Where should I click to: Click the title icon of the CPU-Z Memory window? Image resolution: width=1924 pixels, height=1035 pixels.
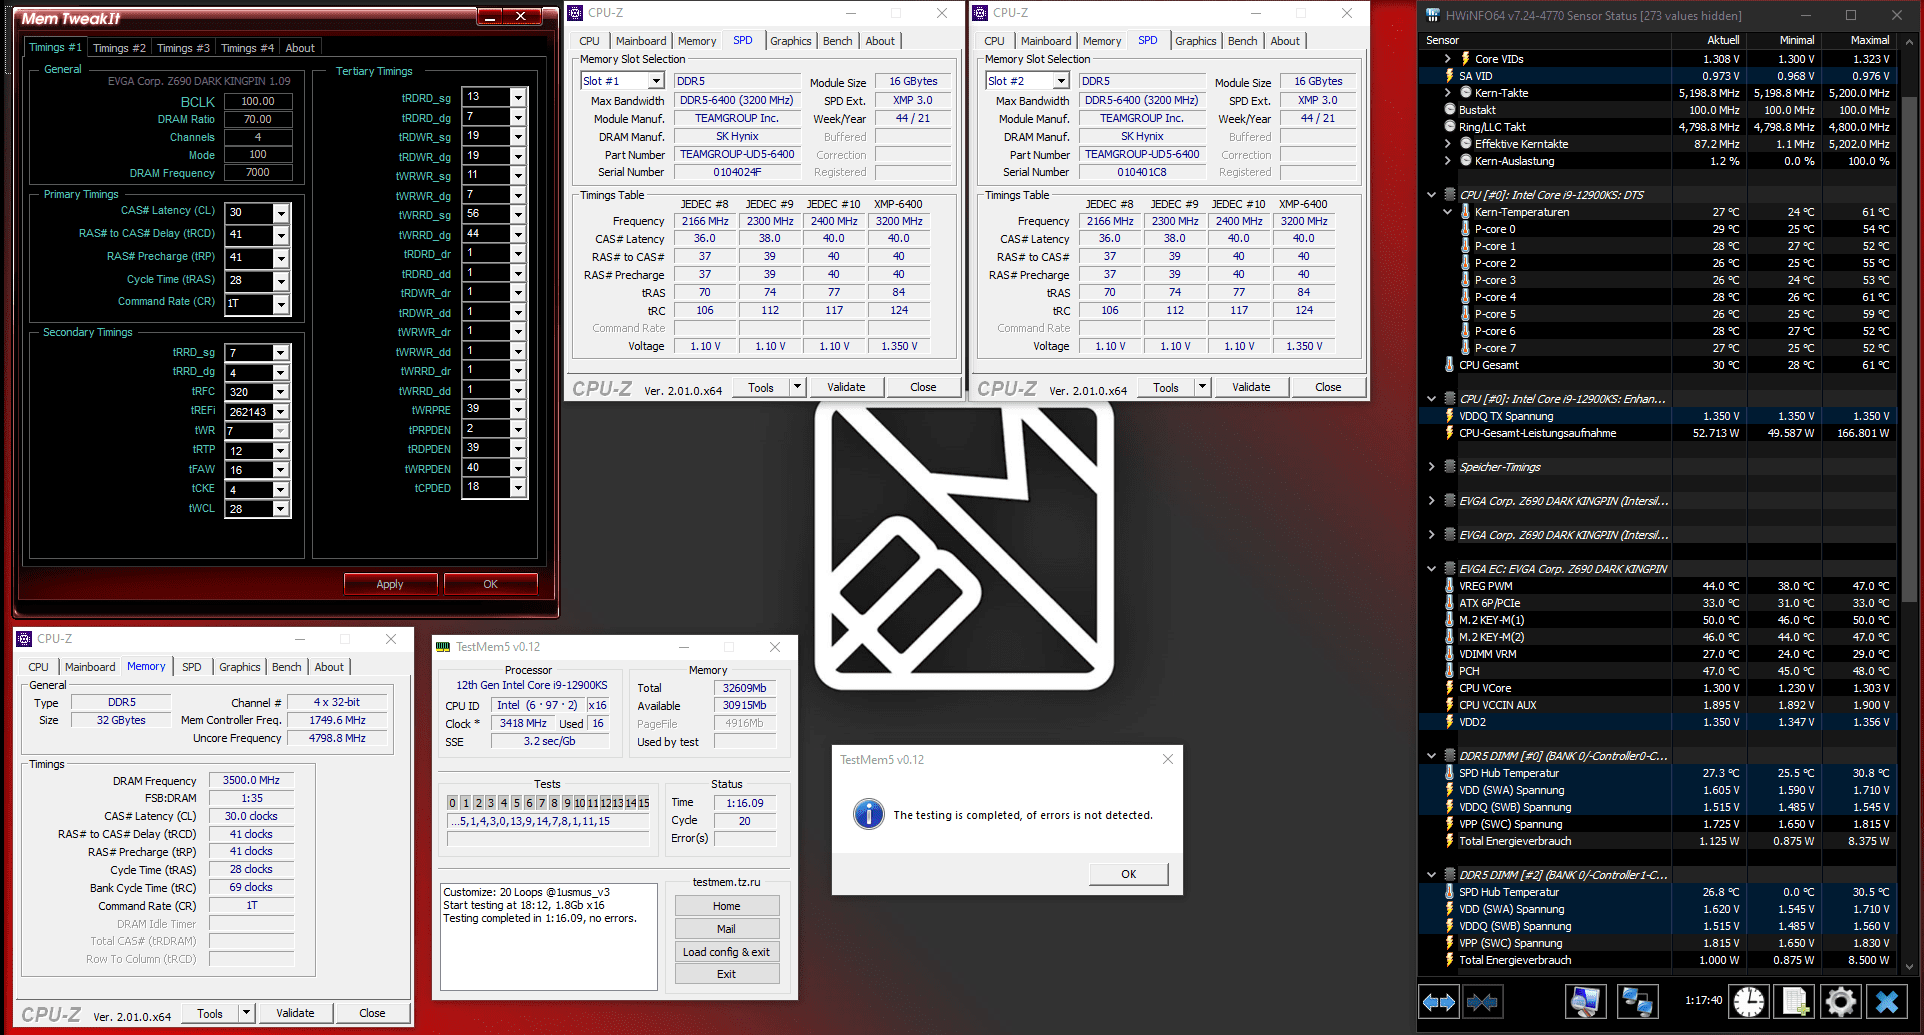pyautogui.click(x=24, y=639)
